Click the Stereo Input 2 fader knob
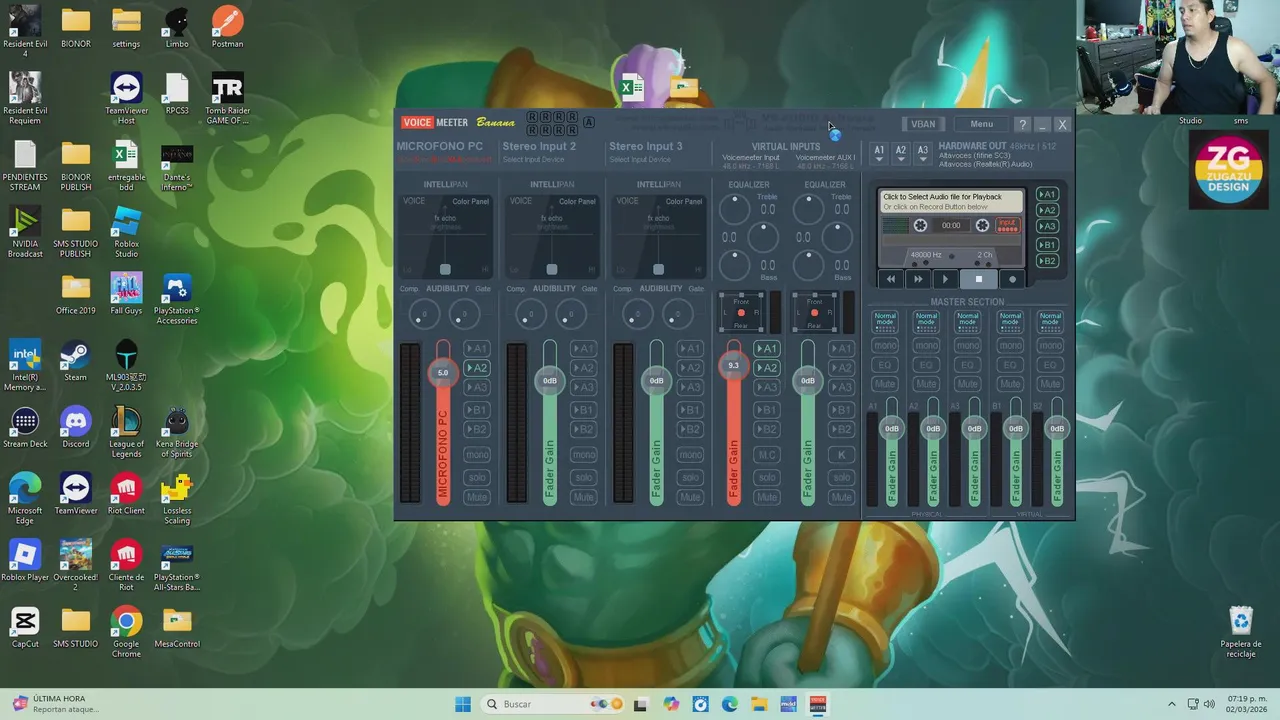Viewport: 1280px width, 720px height. pos(550,380)
